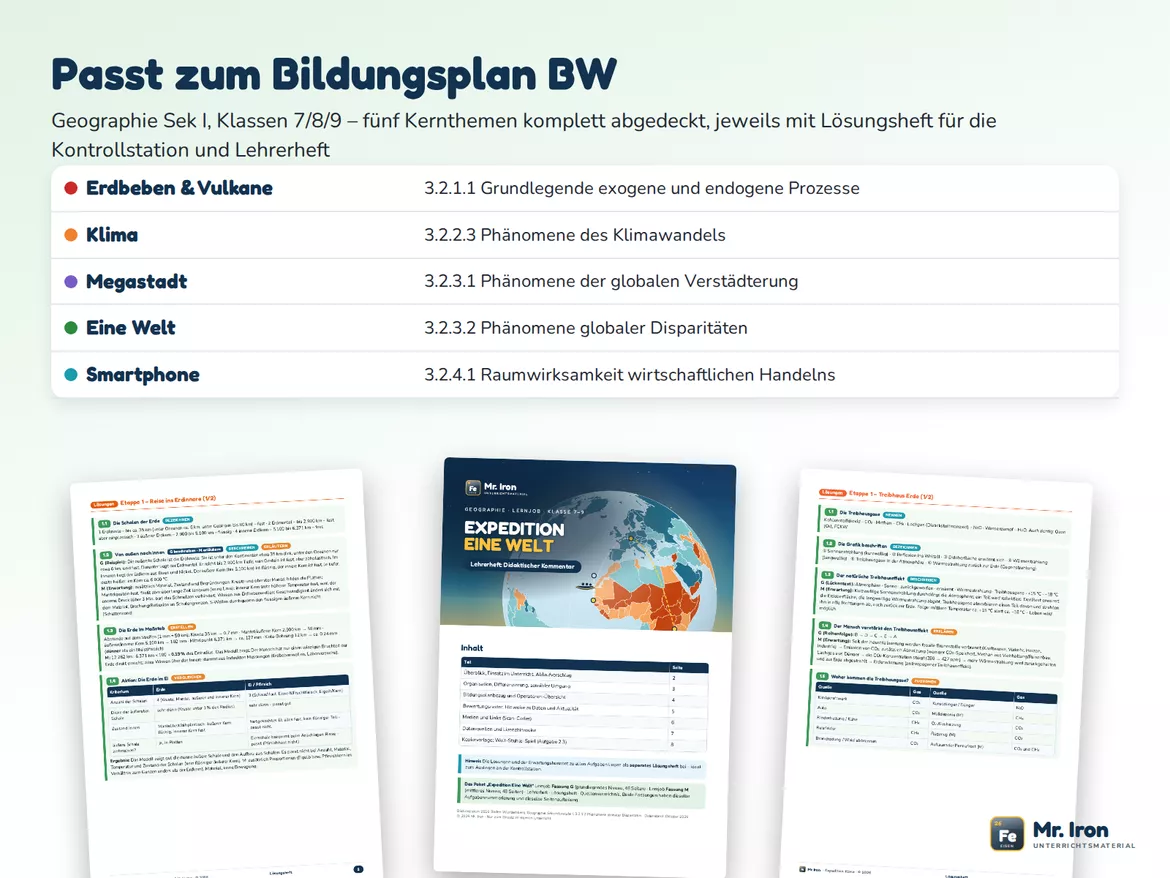Click the Fe logo on the Expedition cover
The image size is (1170, 878).
click(472, 488)
